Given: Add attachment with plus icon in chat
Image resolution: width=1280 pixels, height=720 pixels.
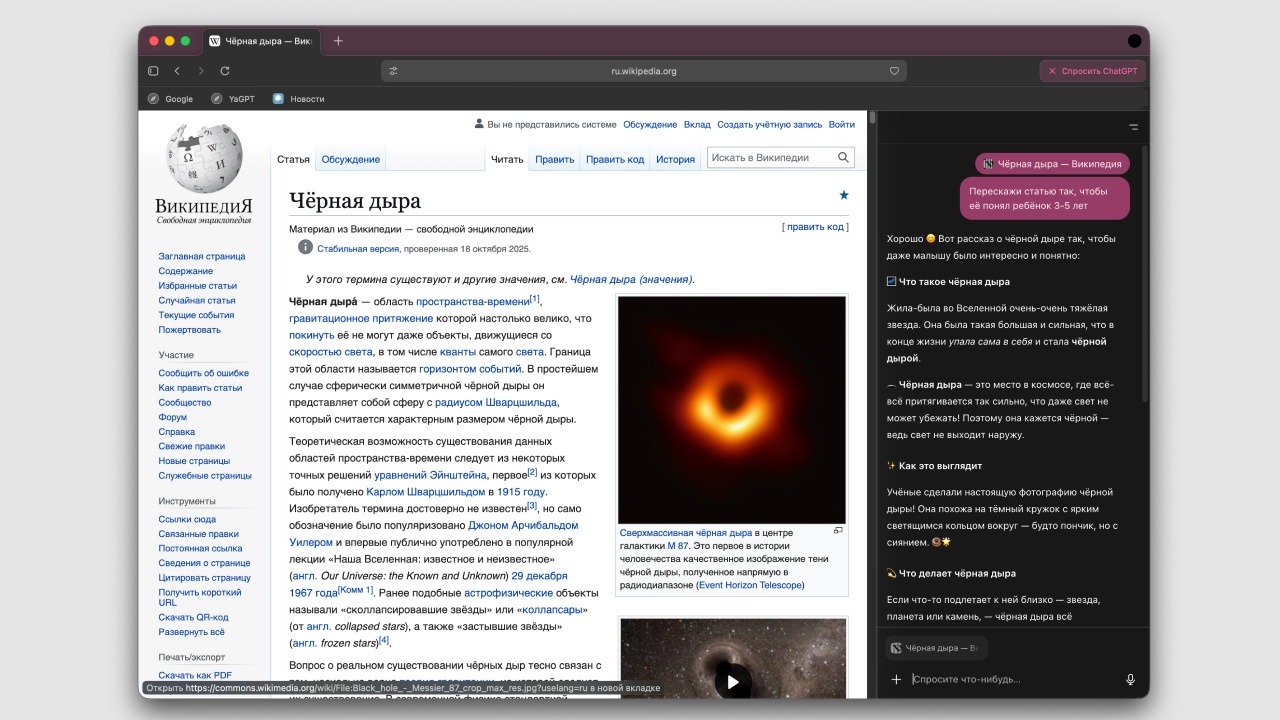Looking at the screenshot, I should [896, 680].
